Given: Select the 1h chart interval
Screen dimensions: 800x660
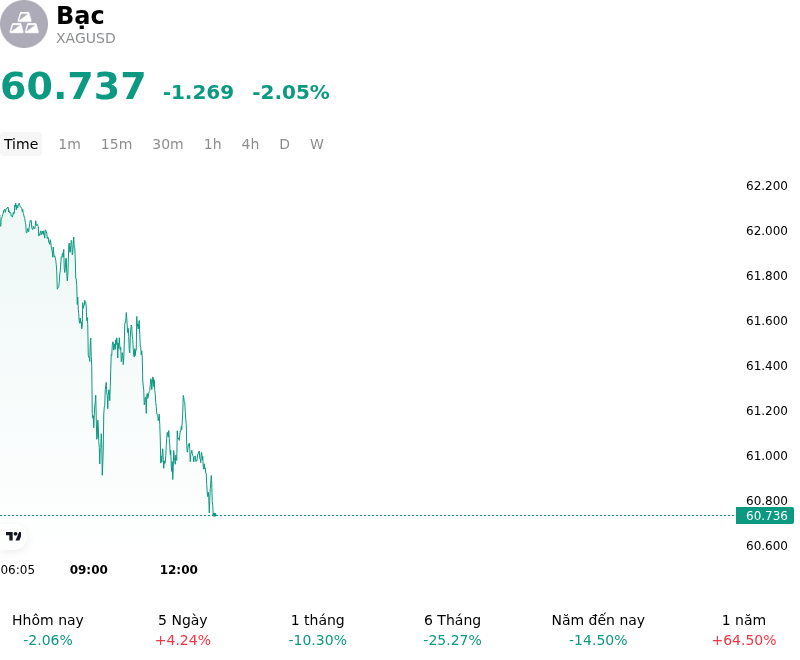Looking at the screenshot, I should click(x=213, y=144).
